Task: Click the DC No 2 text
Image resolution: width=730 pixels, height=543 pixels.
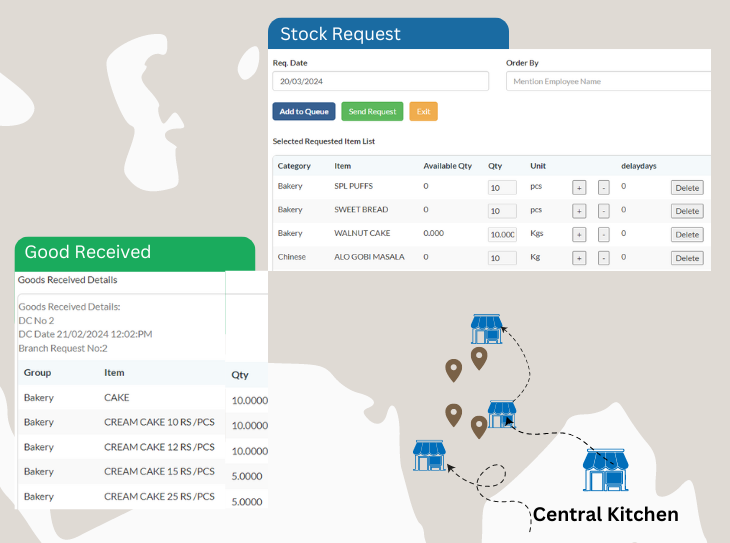Action: pyautogui.click(x=36, y=320)
